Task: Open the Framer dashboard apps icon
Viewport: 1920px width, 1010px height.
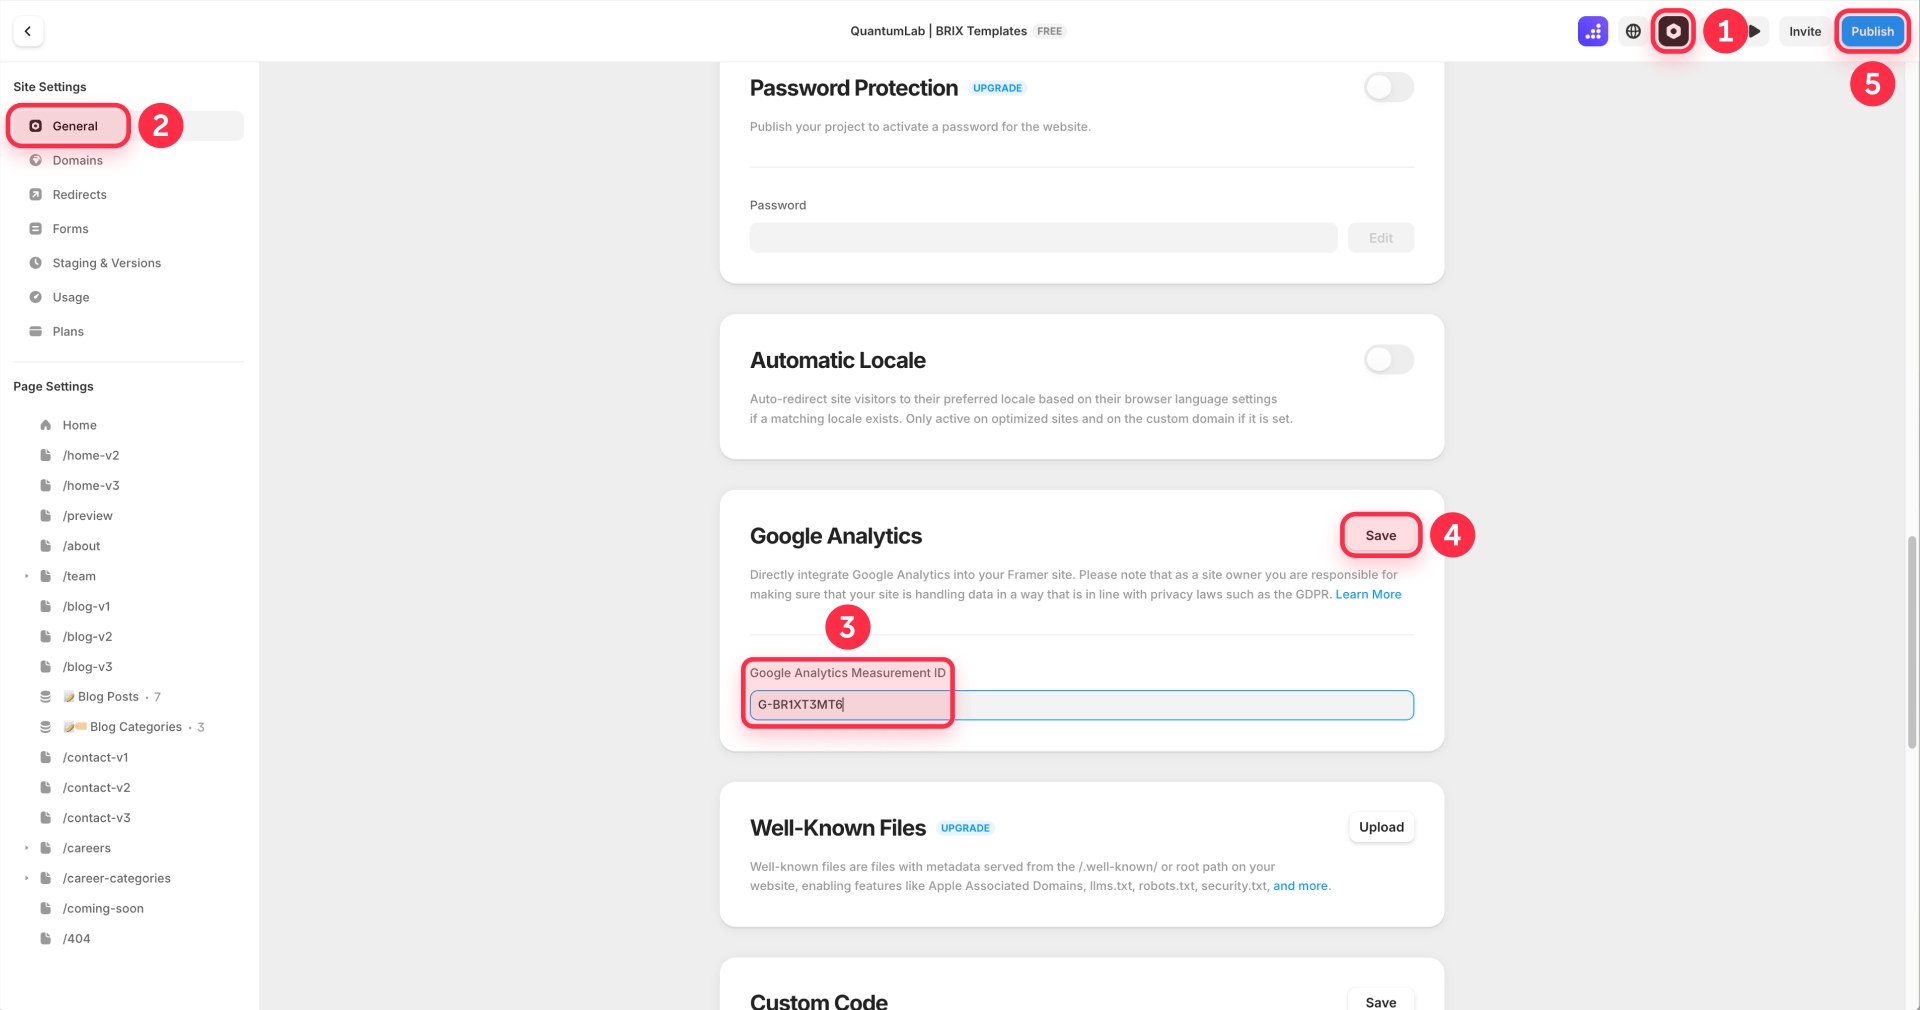Action: pos(1592,31)
